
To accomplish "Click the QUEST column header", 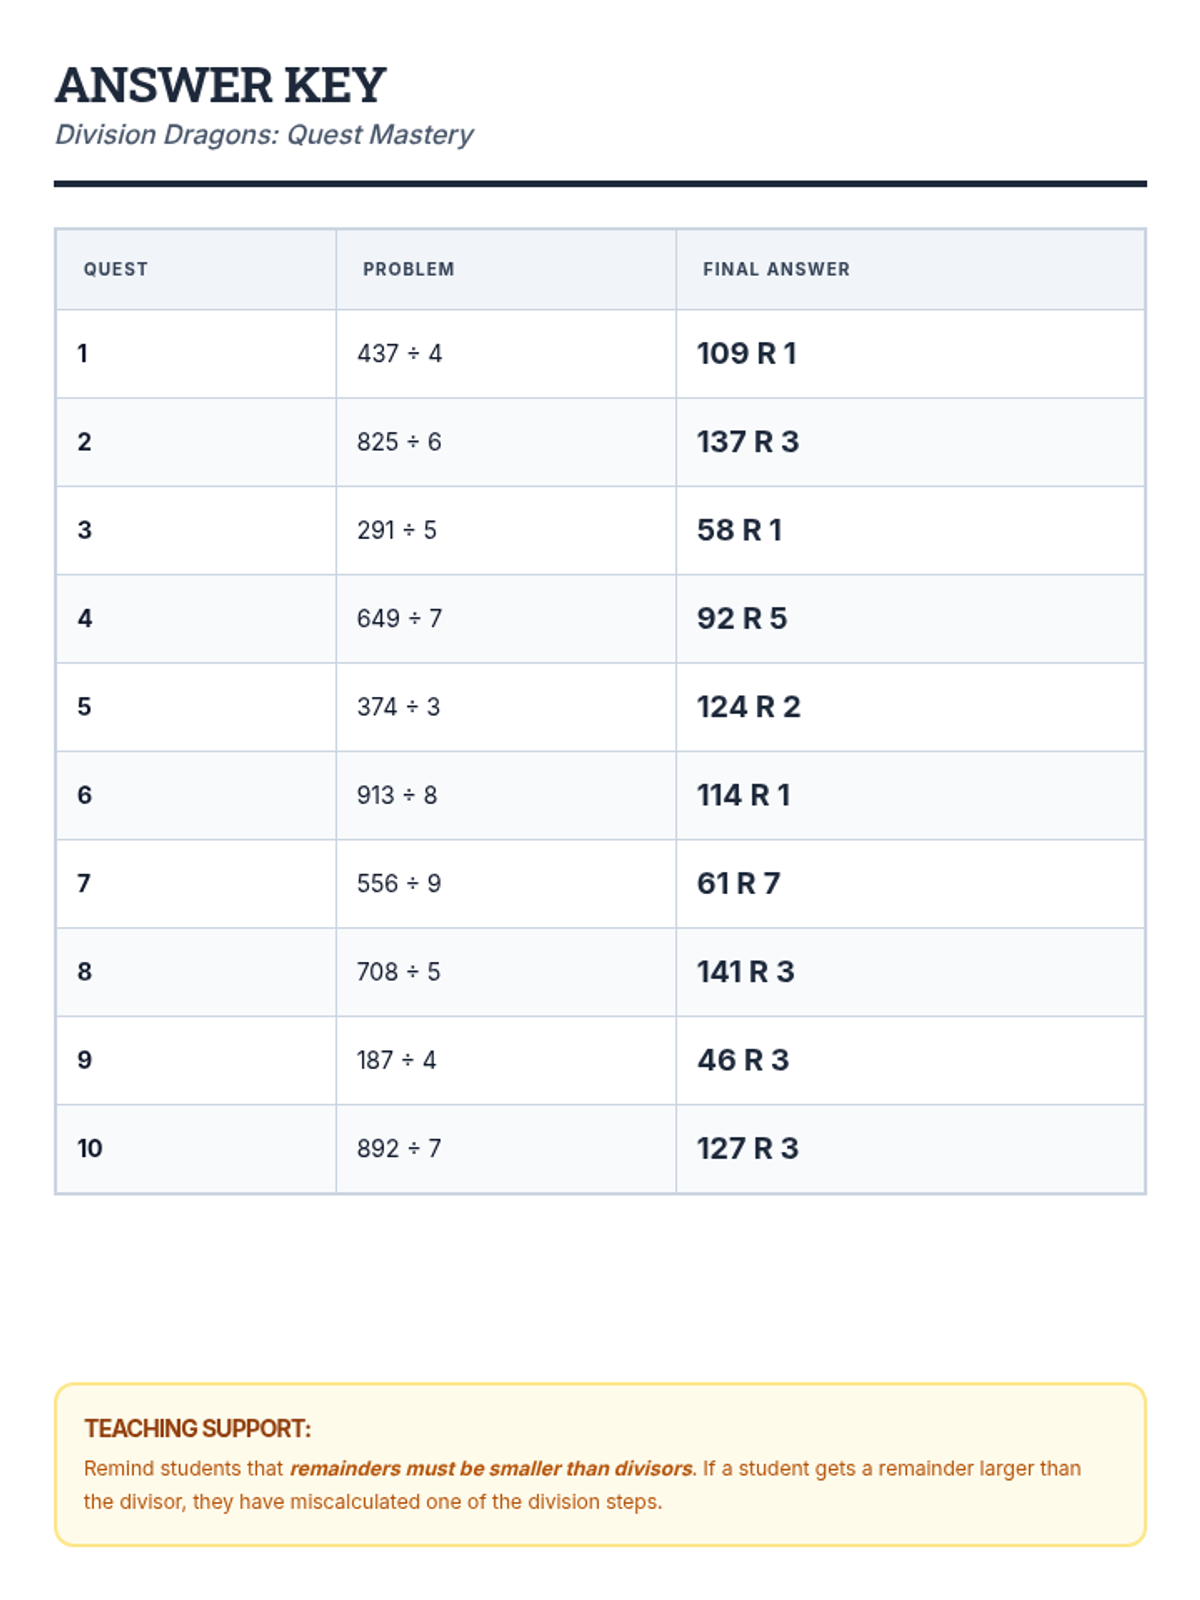I will pos(115,269).
